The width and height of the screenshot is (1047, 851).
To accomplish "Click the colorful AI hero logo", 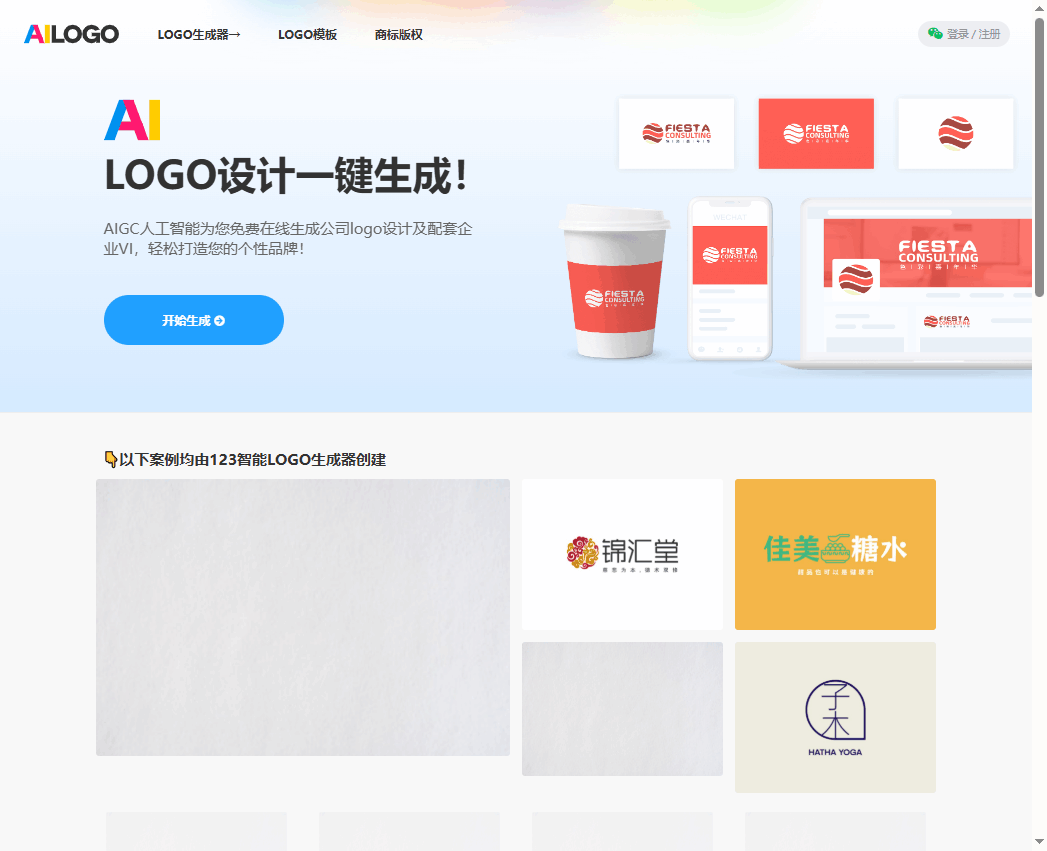I will (x=132, y=120).
